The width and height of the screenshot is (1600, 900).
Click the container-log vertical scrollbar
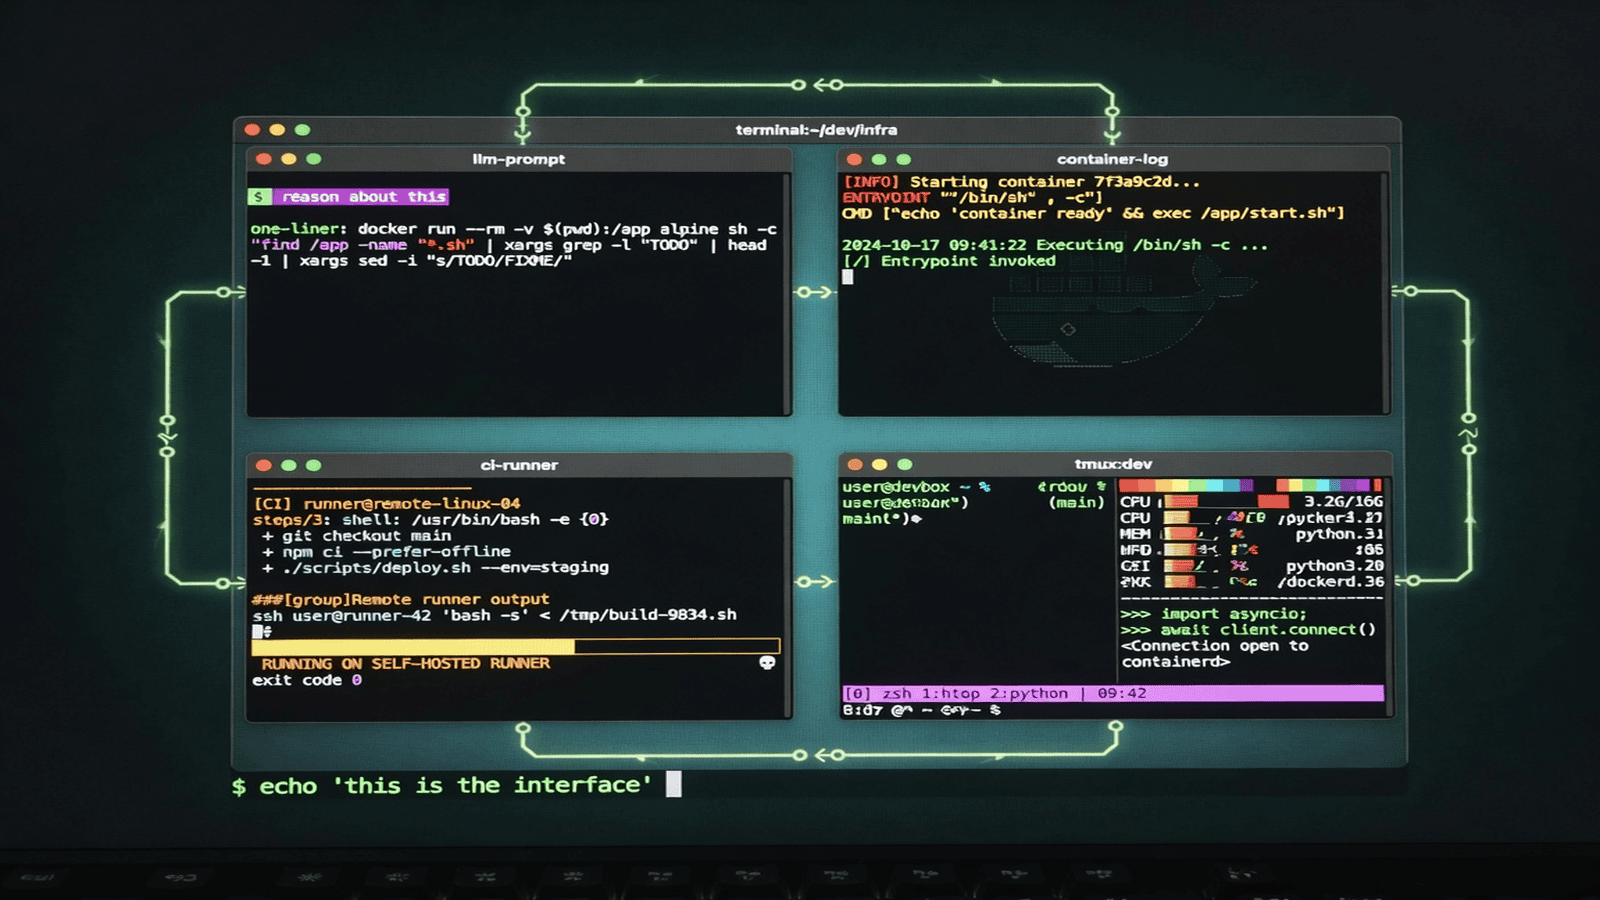pos(1384,292)
